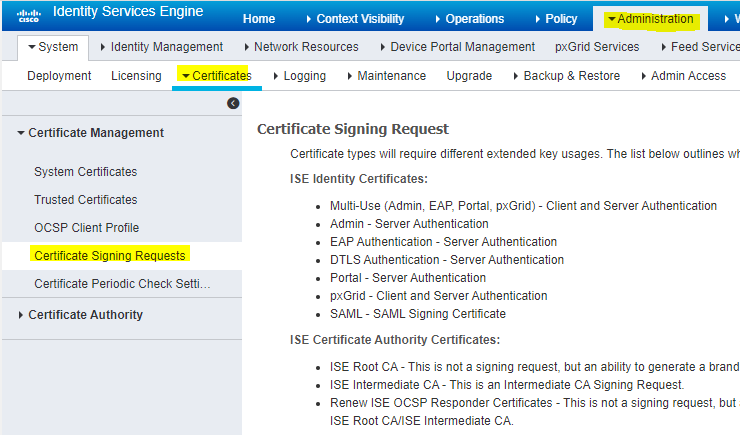The image size is (740, 435).
Task: Open the Upgrade page
Action: 469,76
